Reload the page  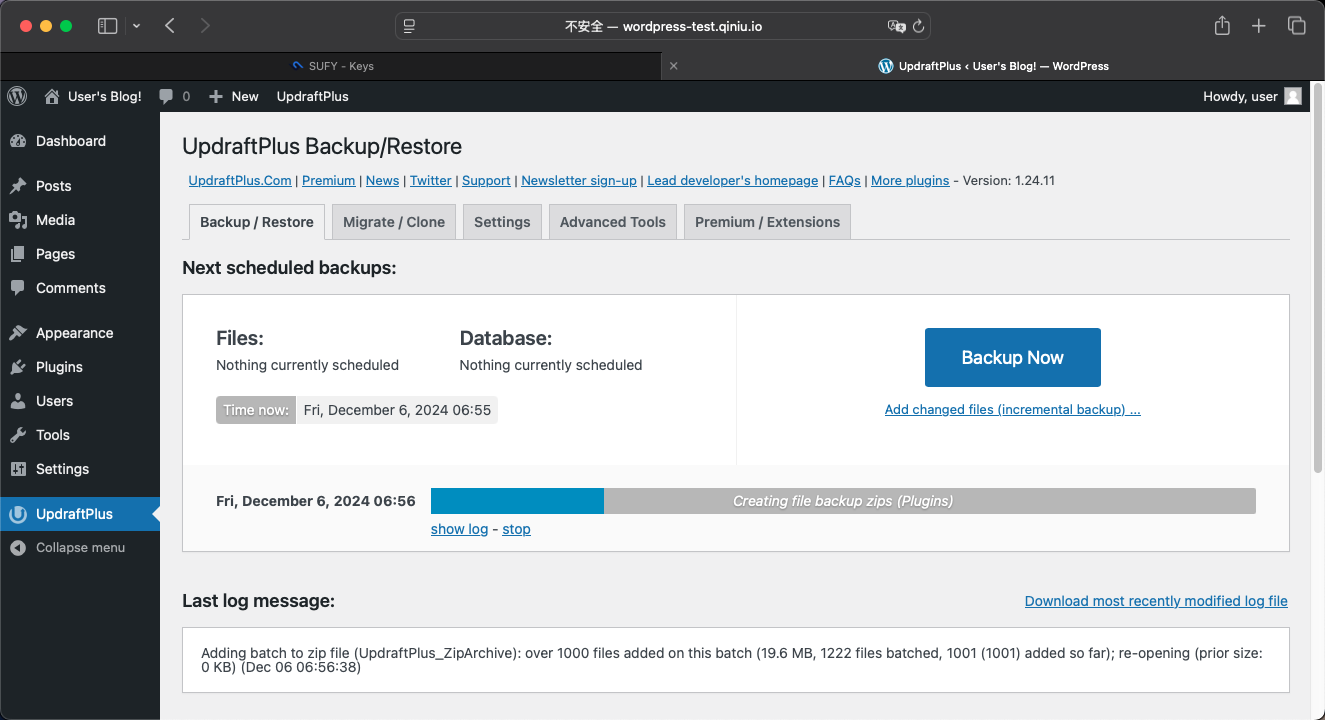(917, 26)
